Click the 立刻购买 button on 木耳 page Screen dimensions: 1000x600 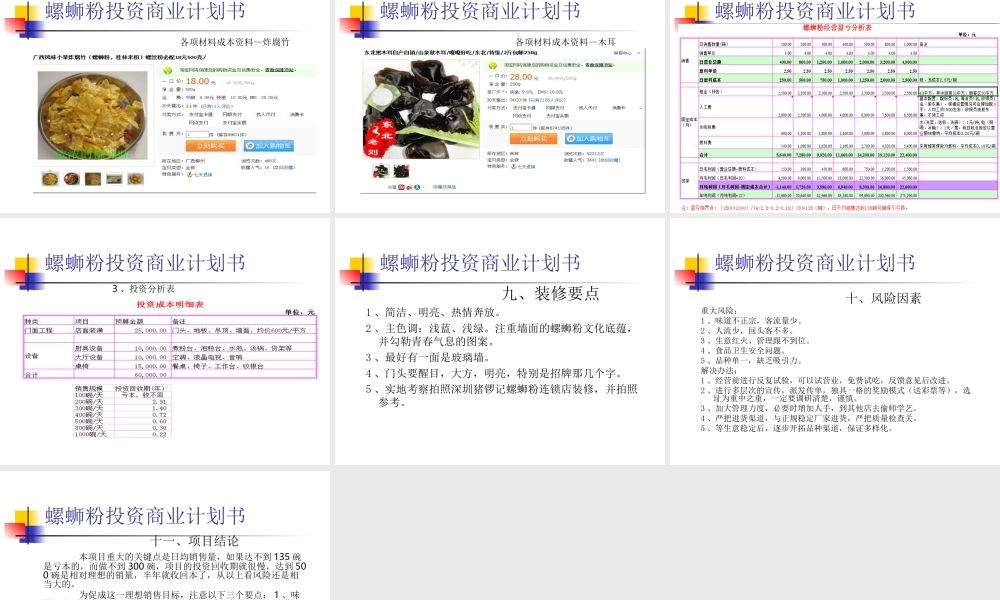(533, 139)
